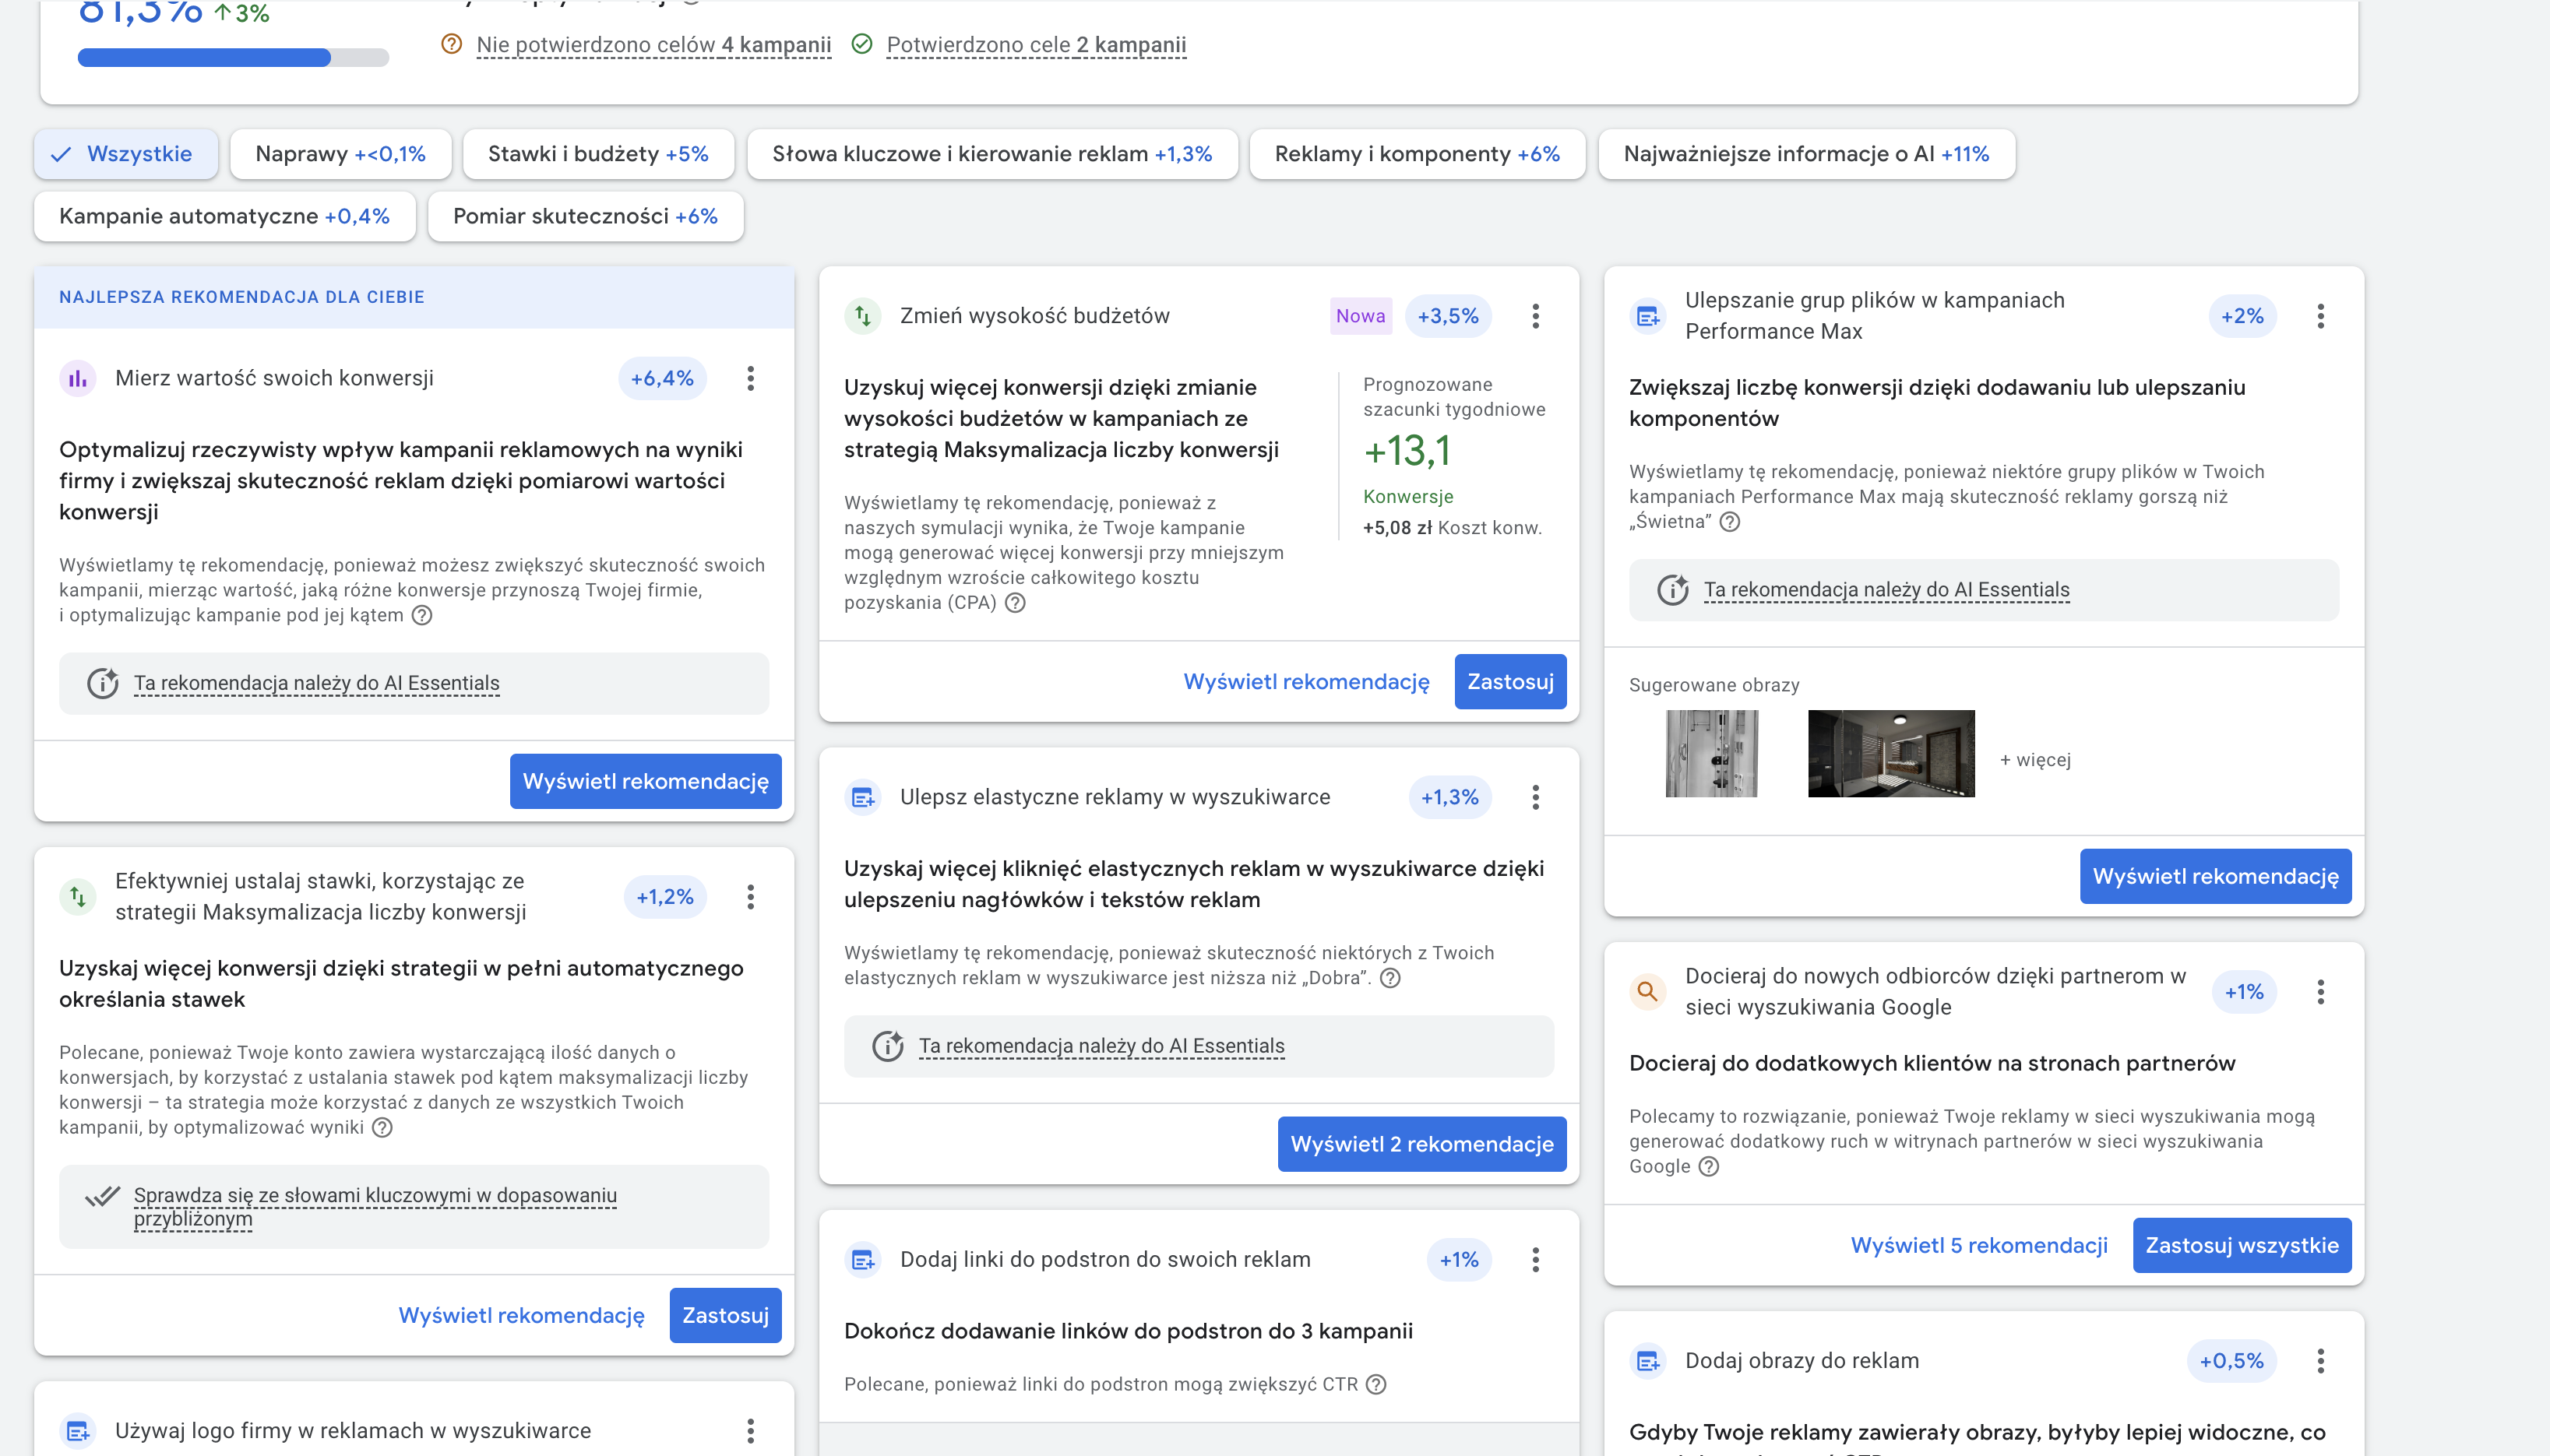The width and height of the screenshot is (2550, 1456).
Task: Toggle the Pomiar skuteczności filter chip
Action: 585,216
